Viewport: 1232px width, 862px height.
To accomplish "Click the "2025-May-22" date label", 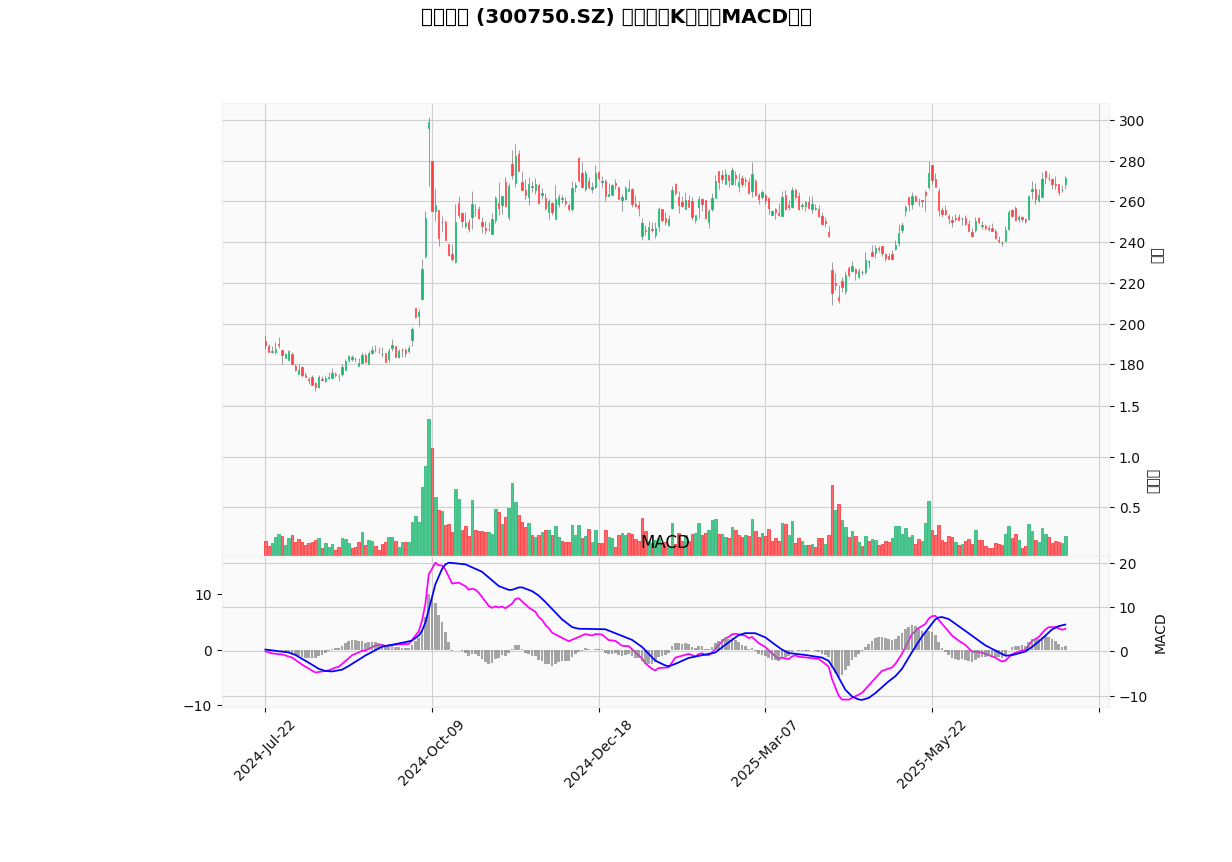I will click(x=930, y=753).
